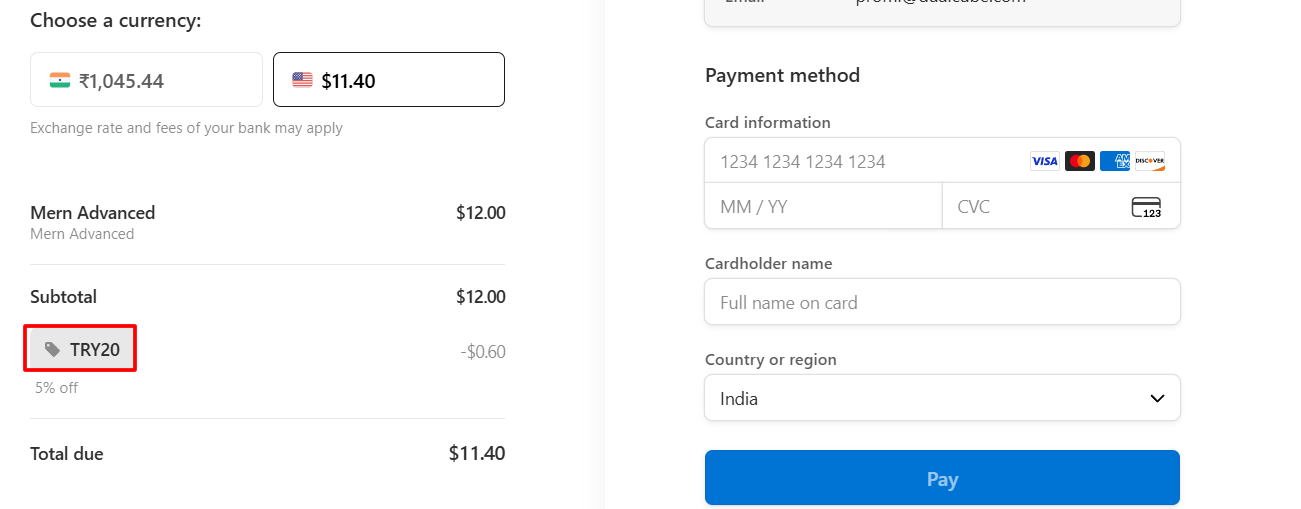Focus the Full name on card field
Screen dimensions: 1301x509
pos(942,302)
